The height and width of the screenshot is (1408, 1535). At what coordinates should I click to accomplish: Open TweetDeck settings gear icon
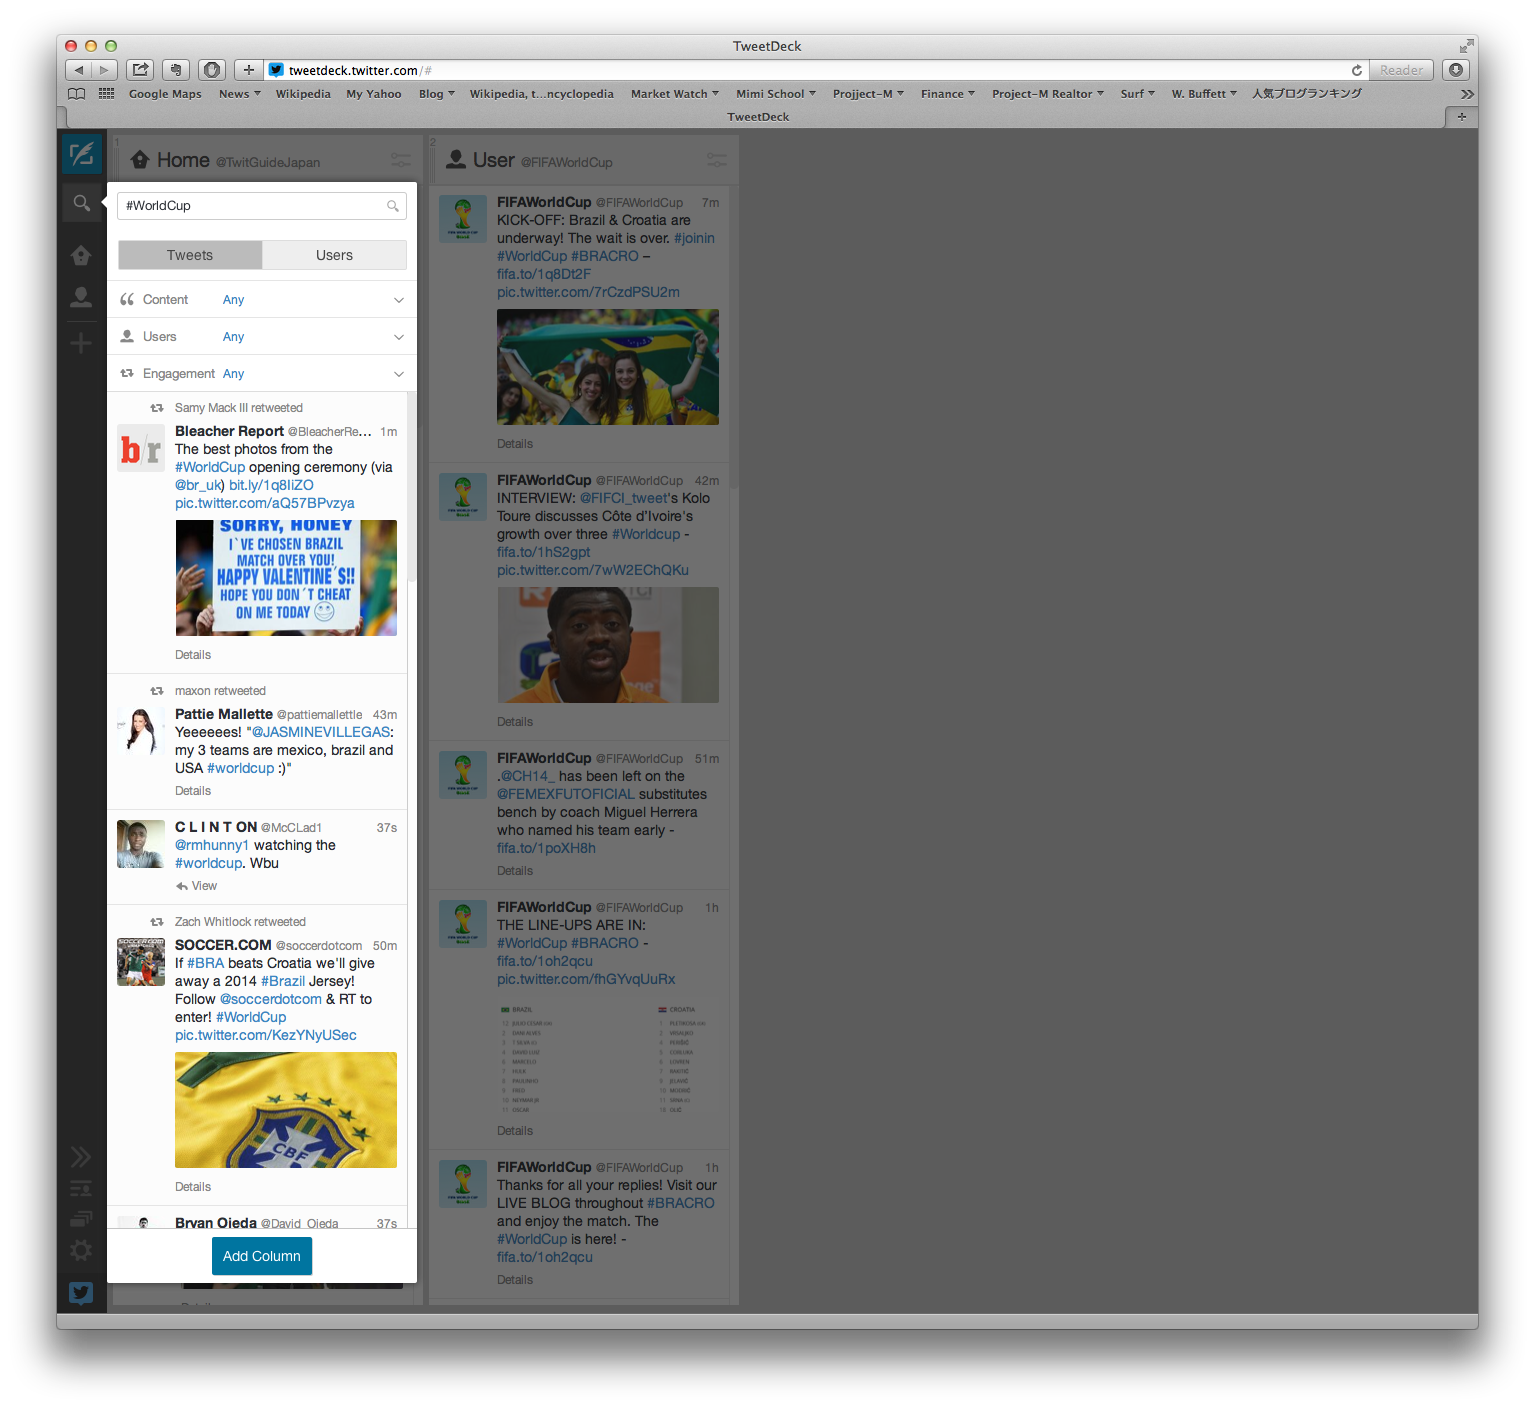click(81, 1250)
